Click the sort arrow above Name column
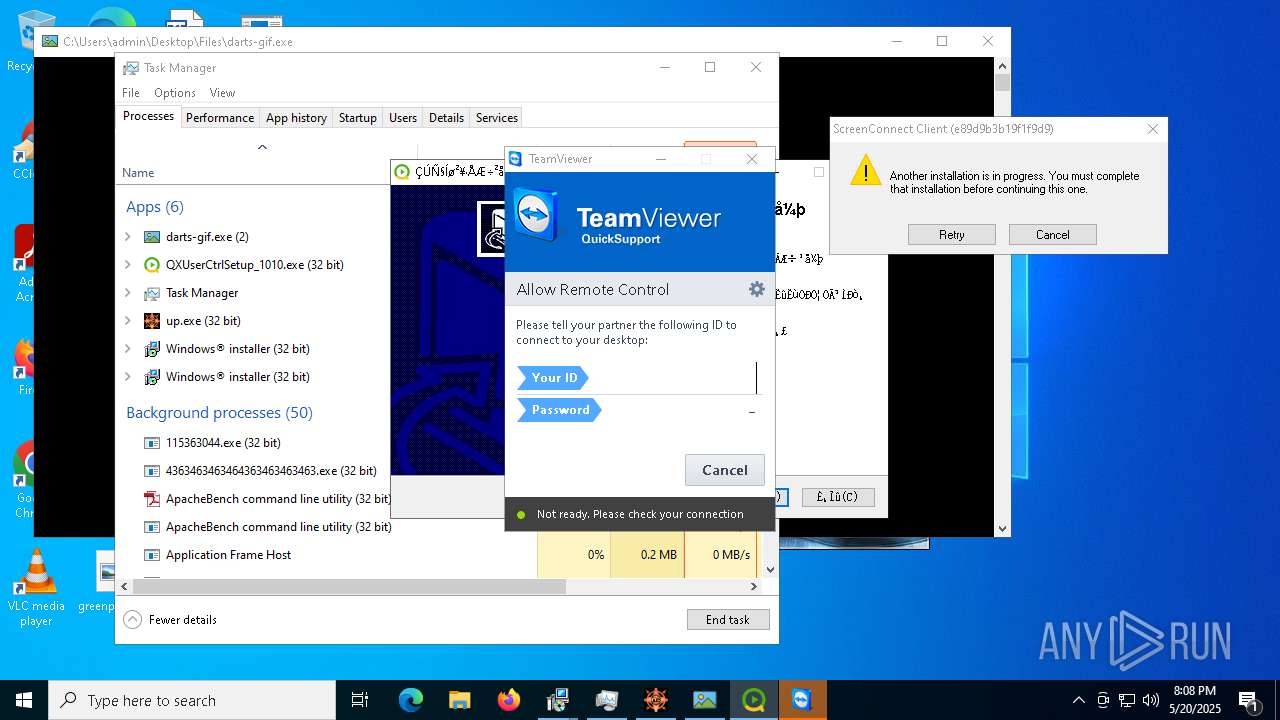The height and width of the screenshot is (720, 1280). (x=262, y=147)
